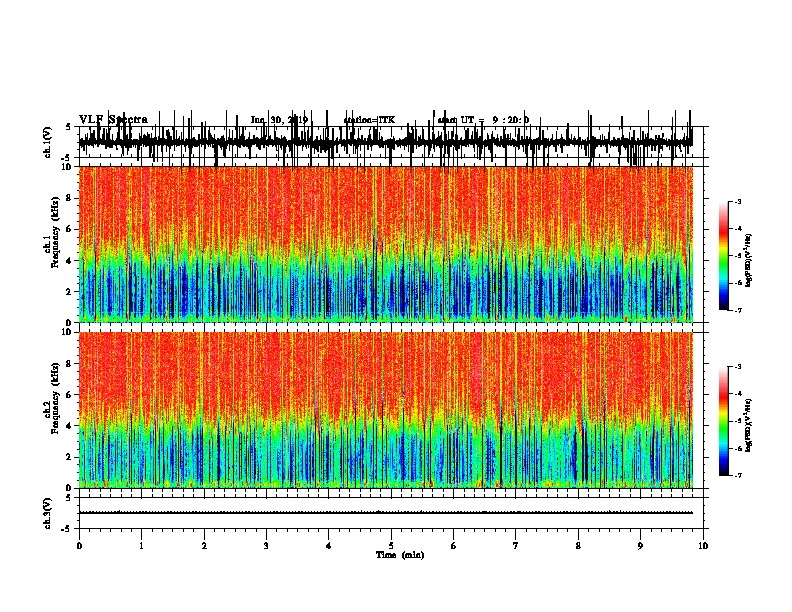Click the ch.1 colorbar gradient
This screenshot has width=792, height=612.
[x=724, y=256]
